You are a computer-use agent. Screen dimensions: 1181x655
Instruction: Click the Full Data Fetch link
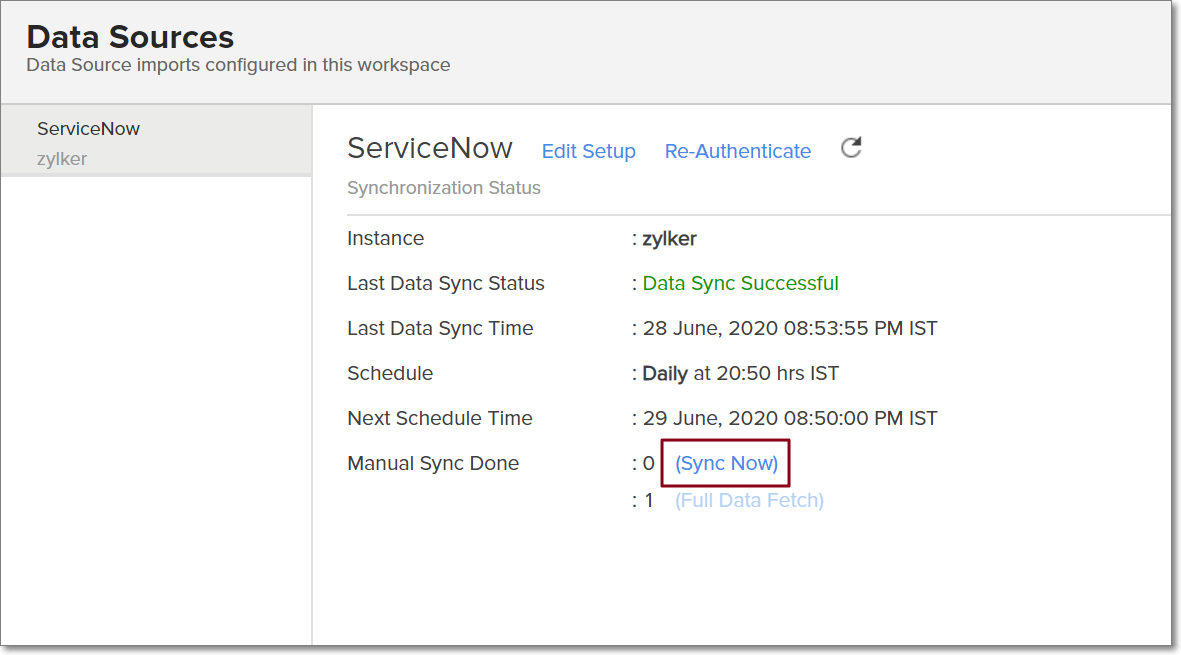click(x=749, y=500)
